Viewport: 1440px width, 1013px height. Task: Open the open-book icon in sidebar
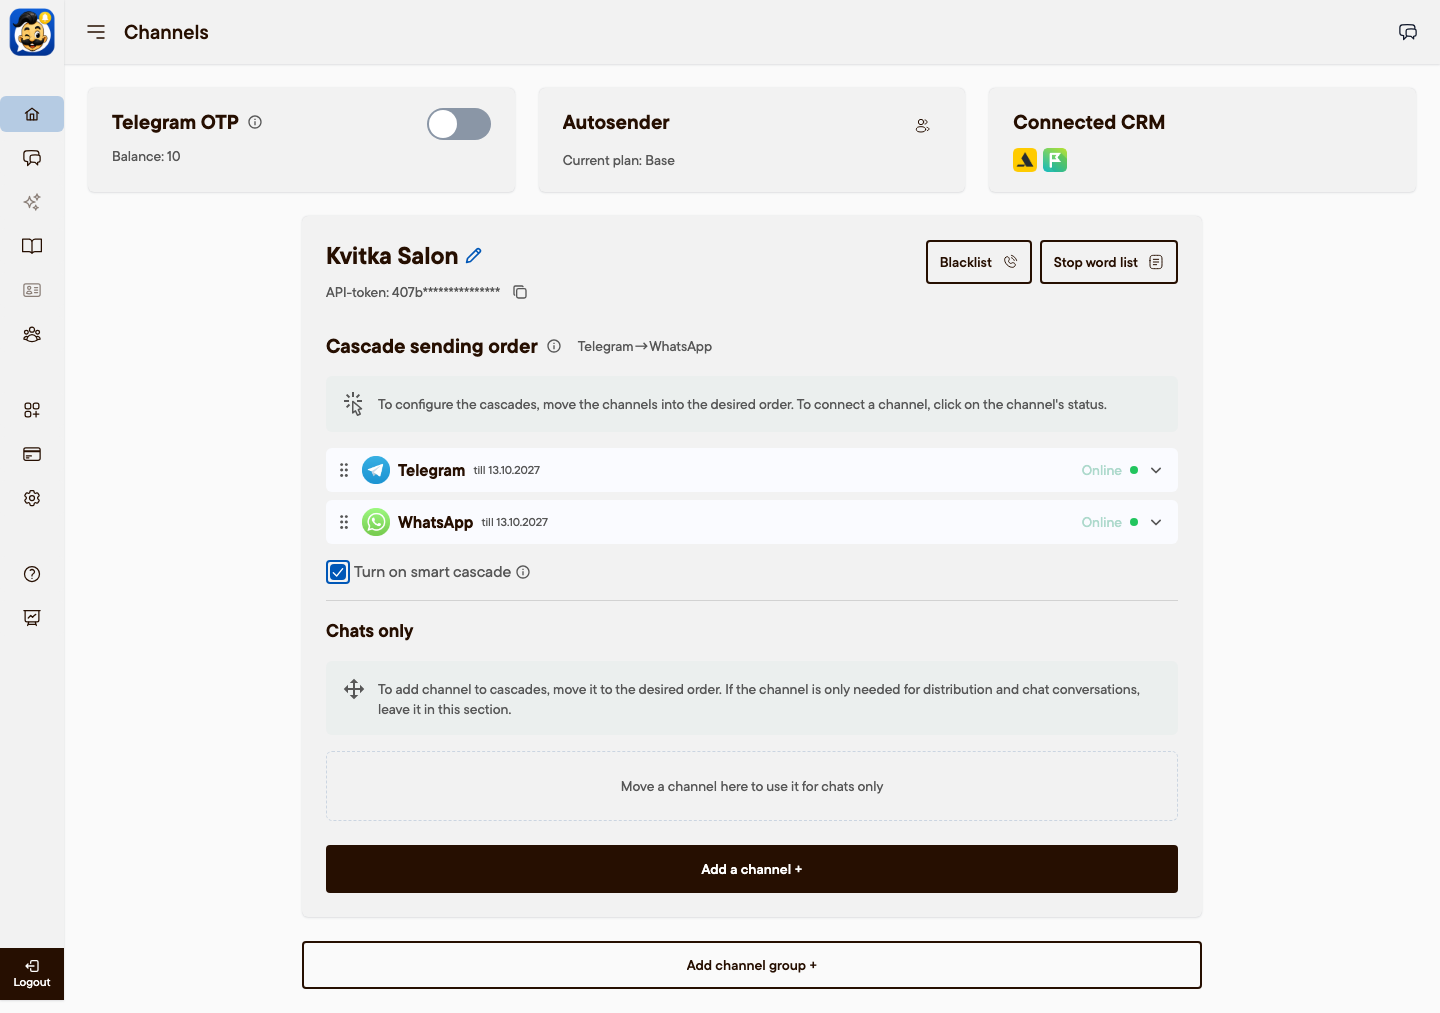[x=32, y=246]
